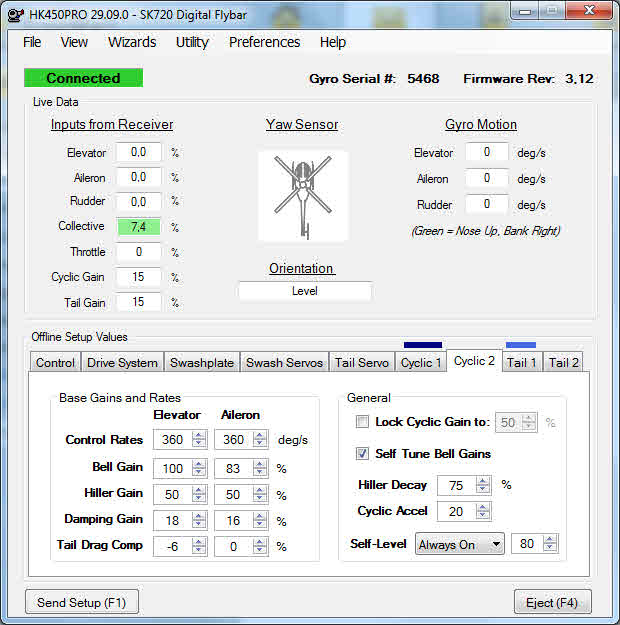Click the Gyro Motion Elevator value field
The image size is (620, 625).
coord(487,152)
